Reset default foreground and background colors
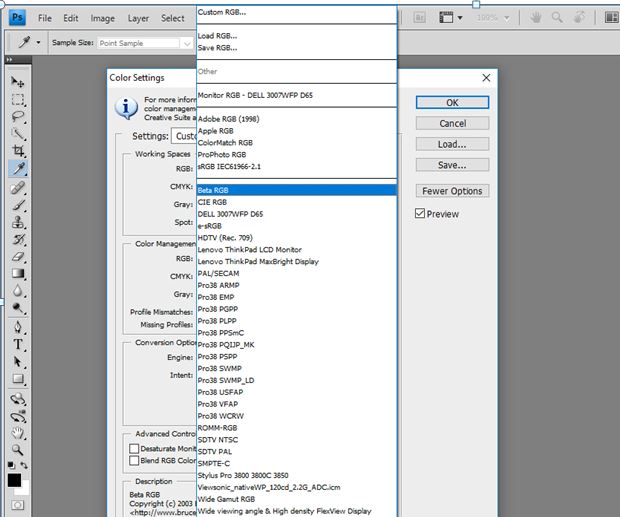Screen dimensions: 620x517 [x=11, y=465]
